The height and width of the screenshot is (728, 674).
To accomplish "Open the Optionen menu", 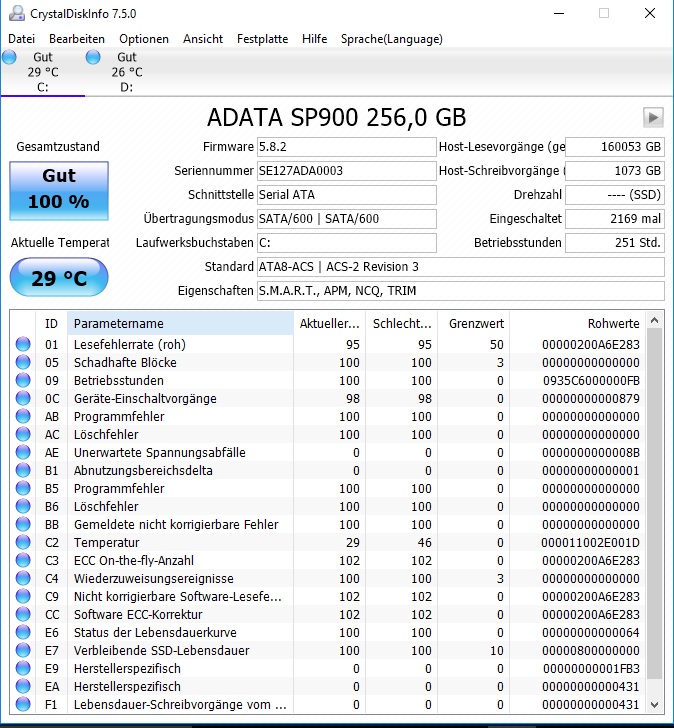I will tap(144, 39).
